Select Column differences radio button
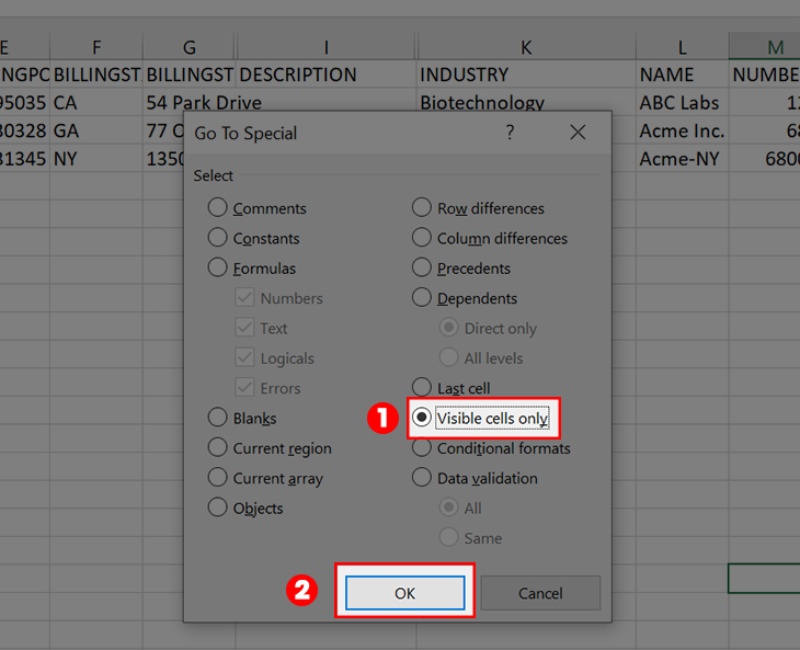Viewport: 800px width, 650px height. pos(422,238)
